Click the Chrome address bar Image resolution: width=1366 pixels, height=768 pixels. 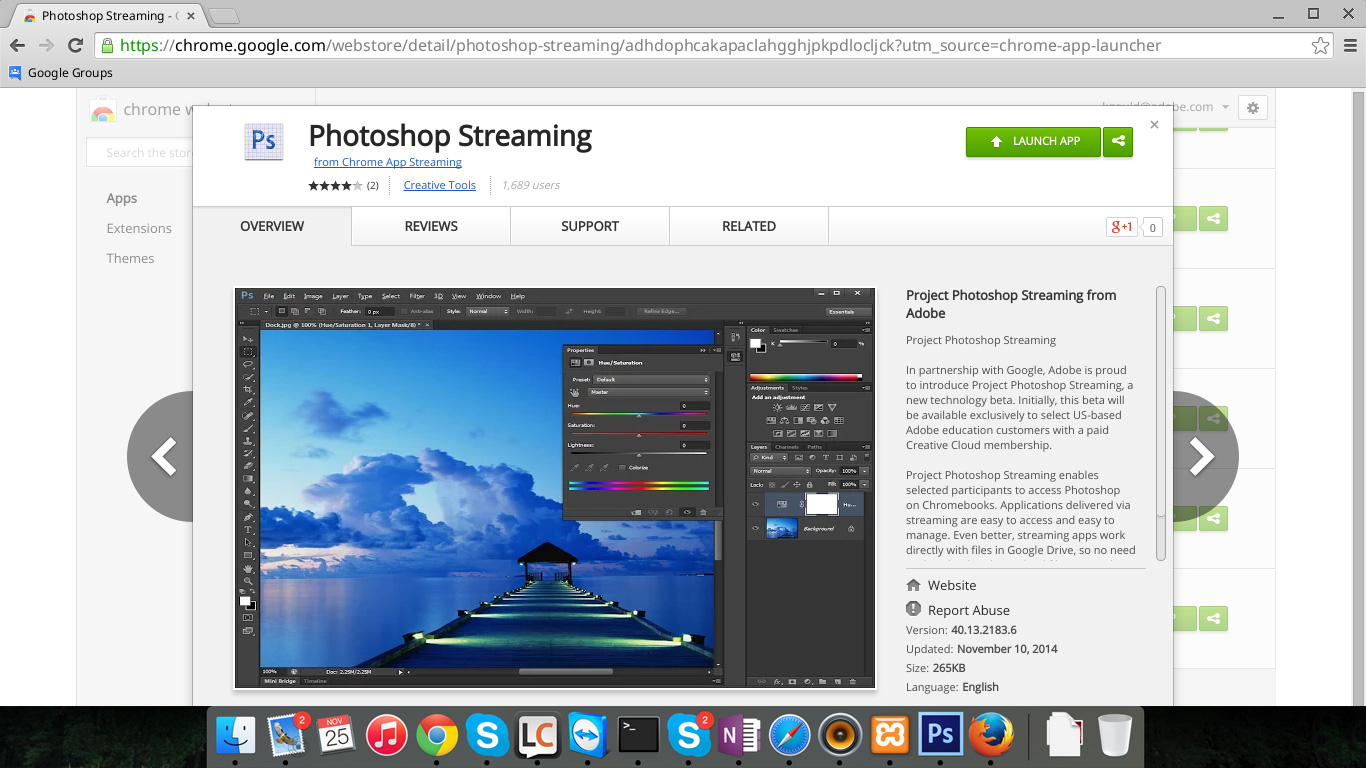coord(700,45)
